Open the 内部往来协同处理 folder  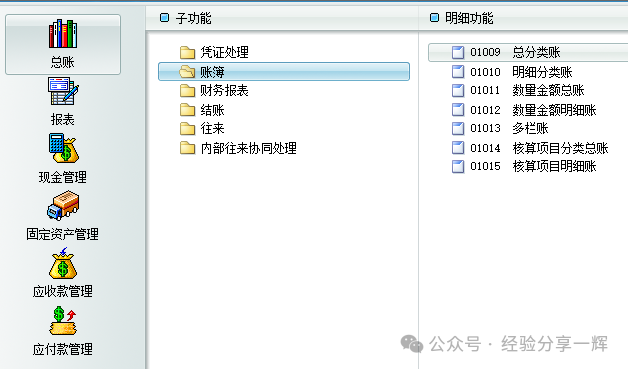(x=238, y=148)
